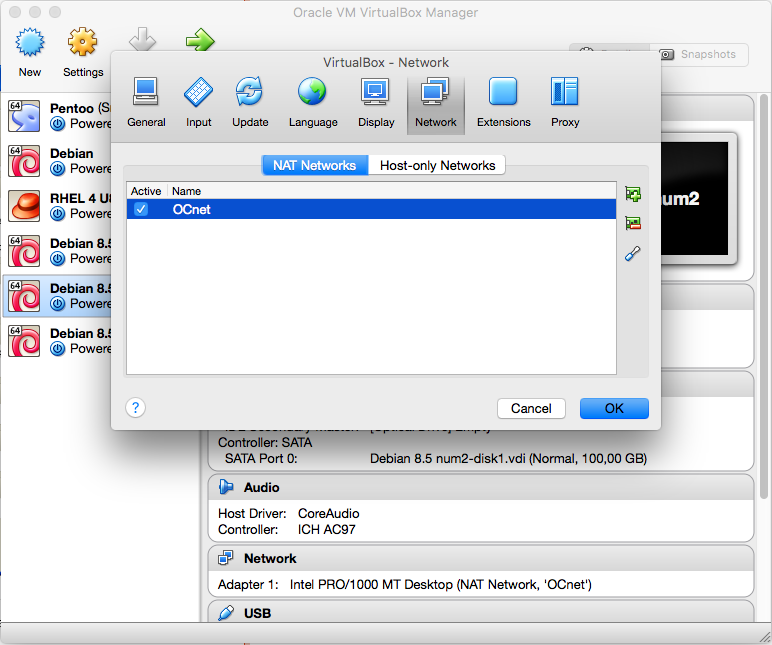Open the Display preferences pane
The height and width of the screenshot is (645, 772).
[376, 103]
